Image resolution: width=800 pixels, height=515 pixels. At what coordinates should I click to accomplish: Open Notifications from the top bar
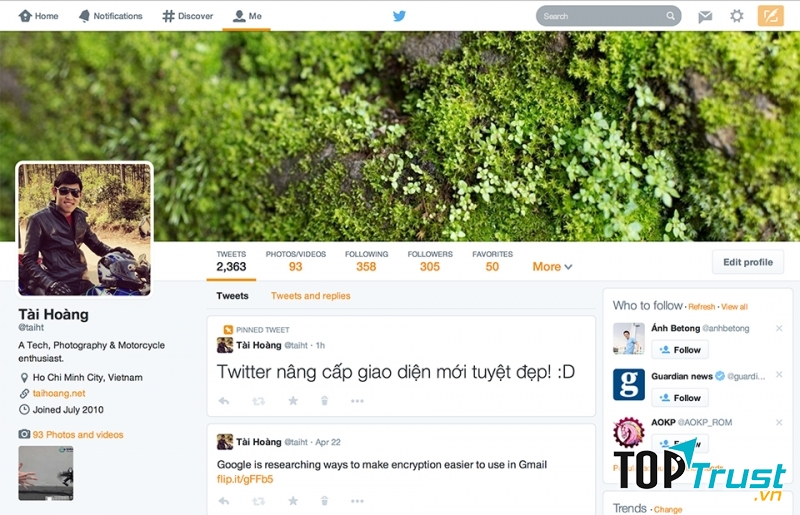(110, 16)
